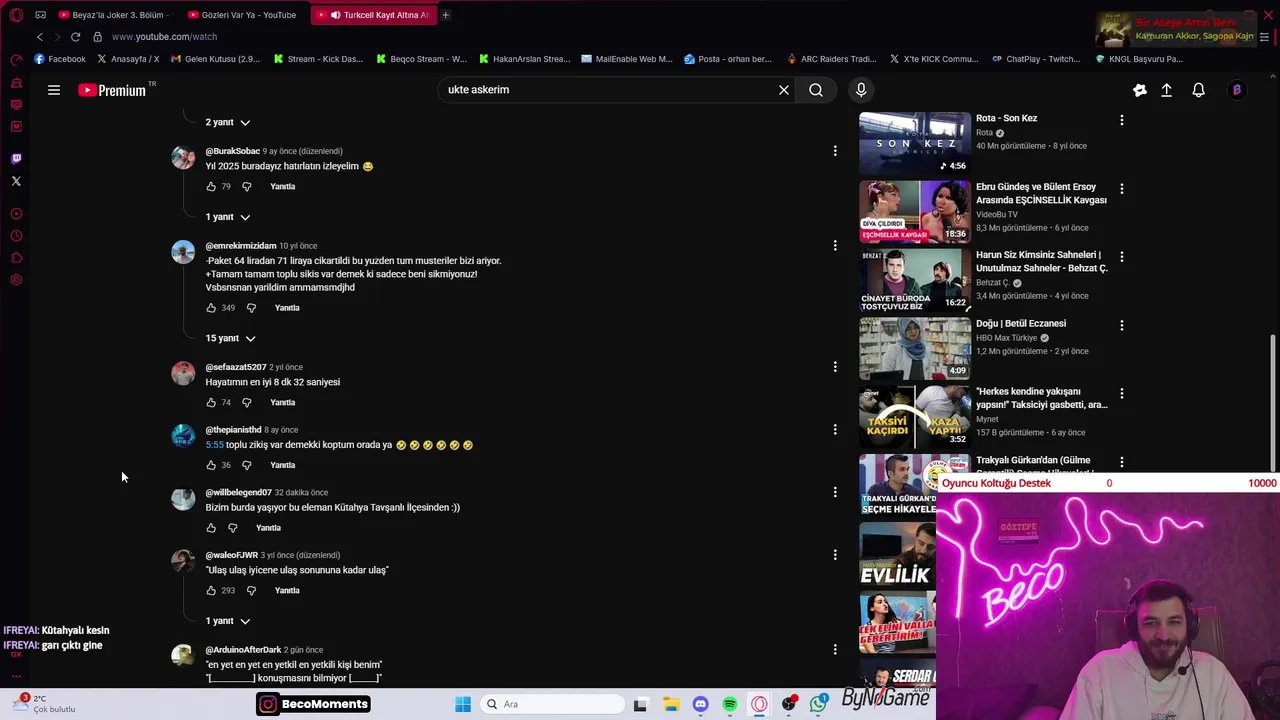Open the YouTube Create upload icon
The image size is (1280, 720).
(x=1166, y=90)
